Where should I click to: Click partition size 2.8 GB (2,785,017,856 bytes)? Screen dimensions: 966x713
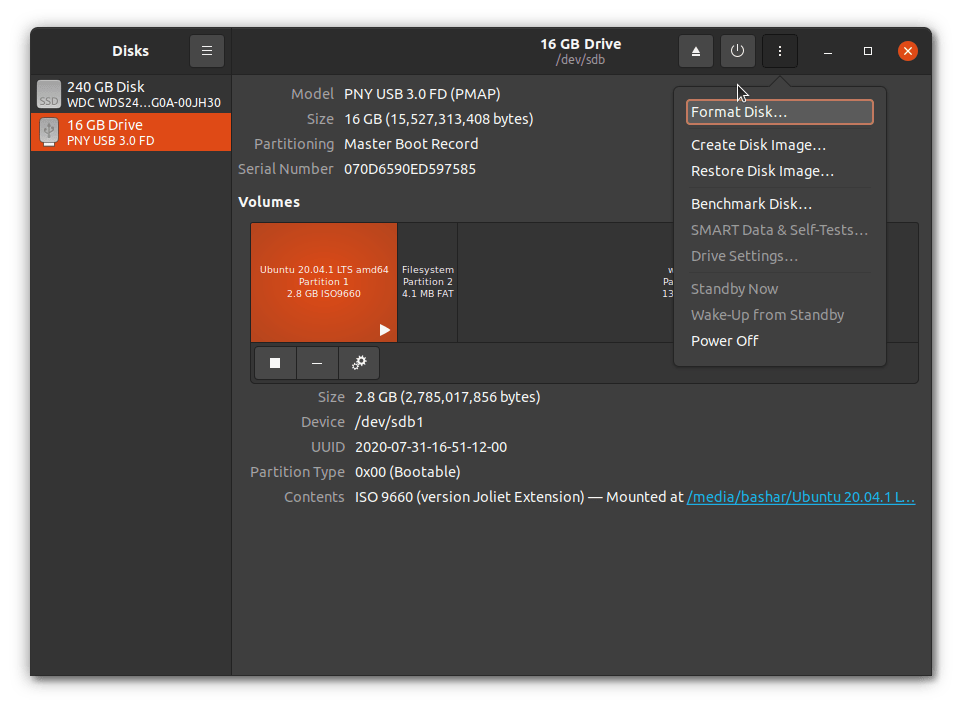447,397
